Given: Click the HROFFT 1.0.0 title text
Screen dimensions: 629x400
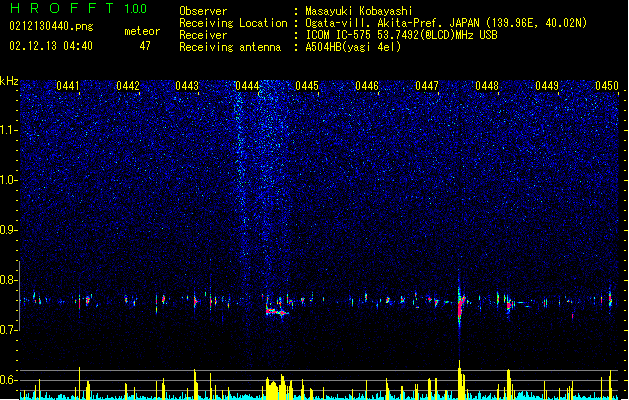Looking at the screenshot, I should tap(78, 8).
